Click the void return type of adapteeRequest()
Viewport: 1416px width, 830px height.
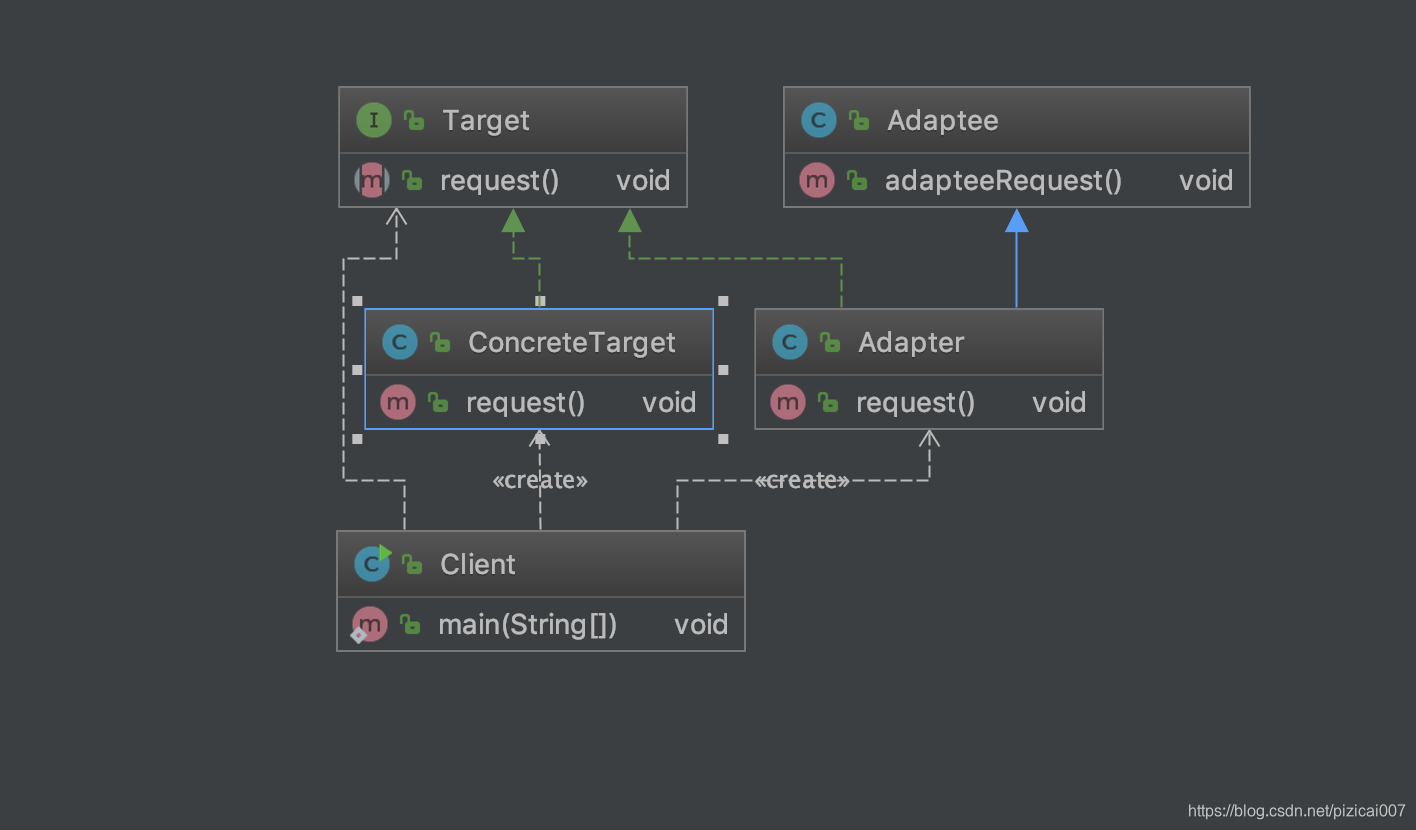[1206, 181]
